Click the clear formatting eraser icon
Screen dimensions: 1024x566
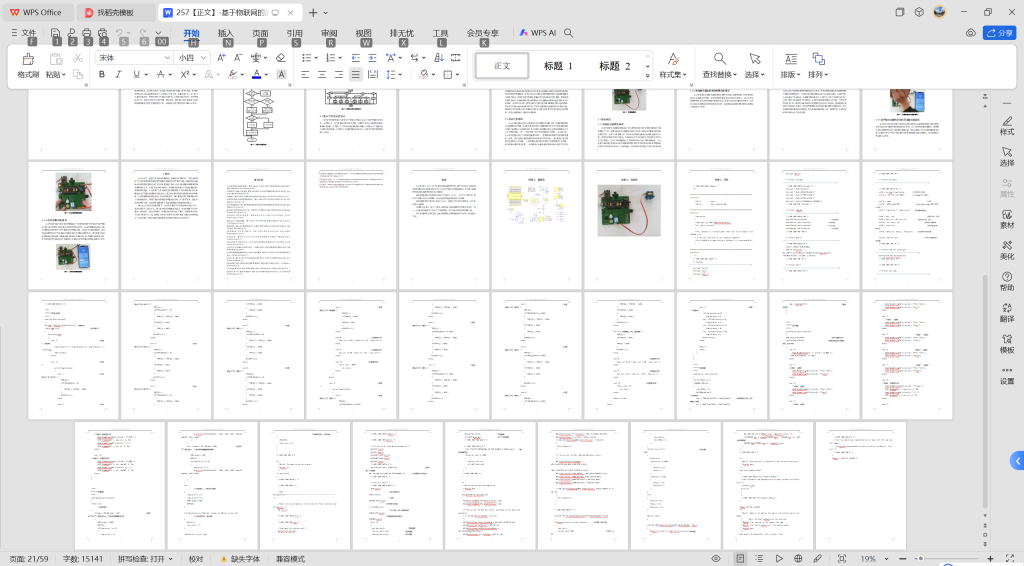coord(280,58)
